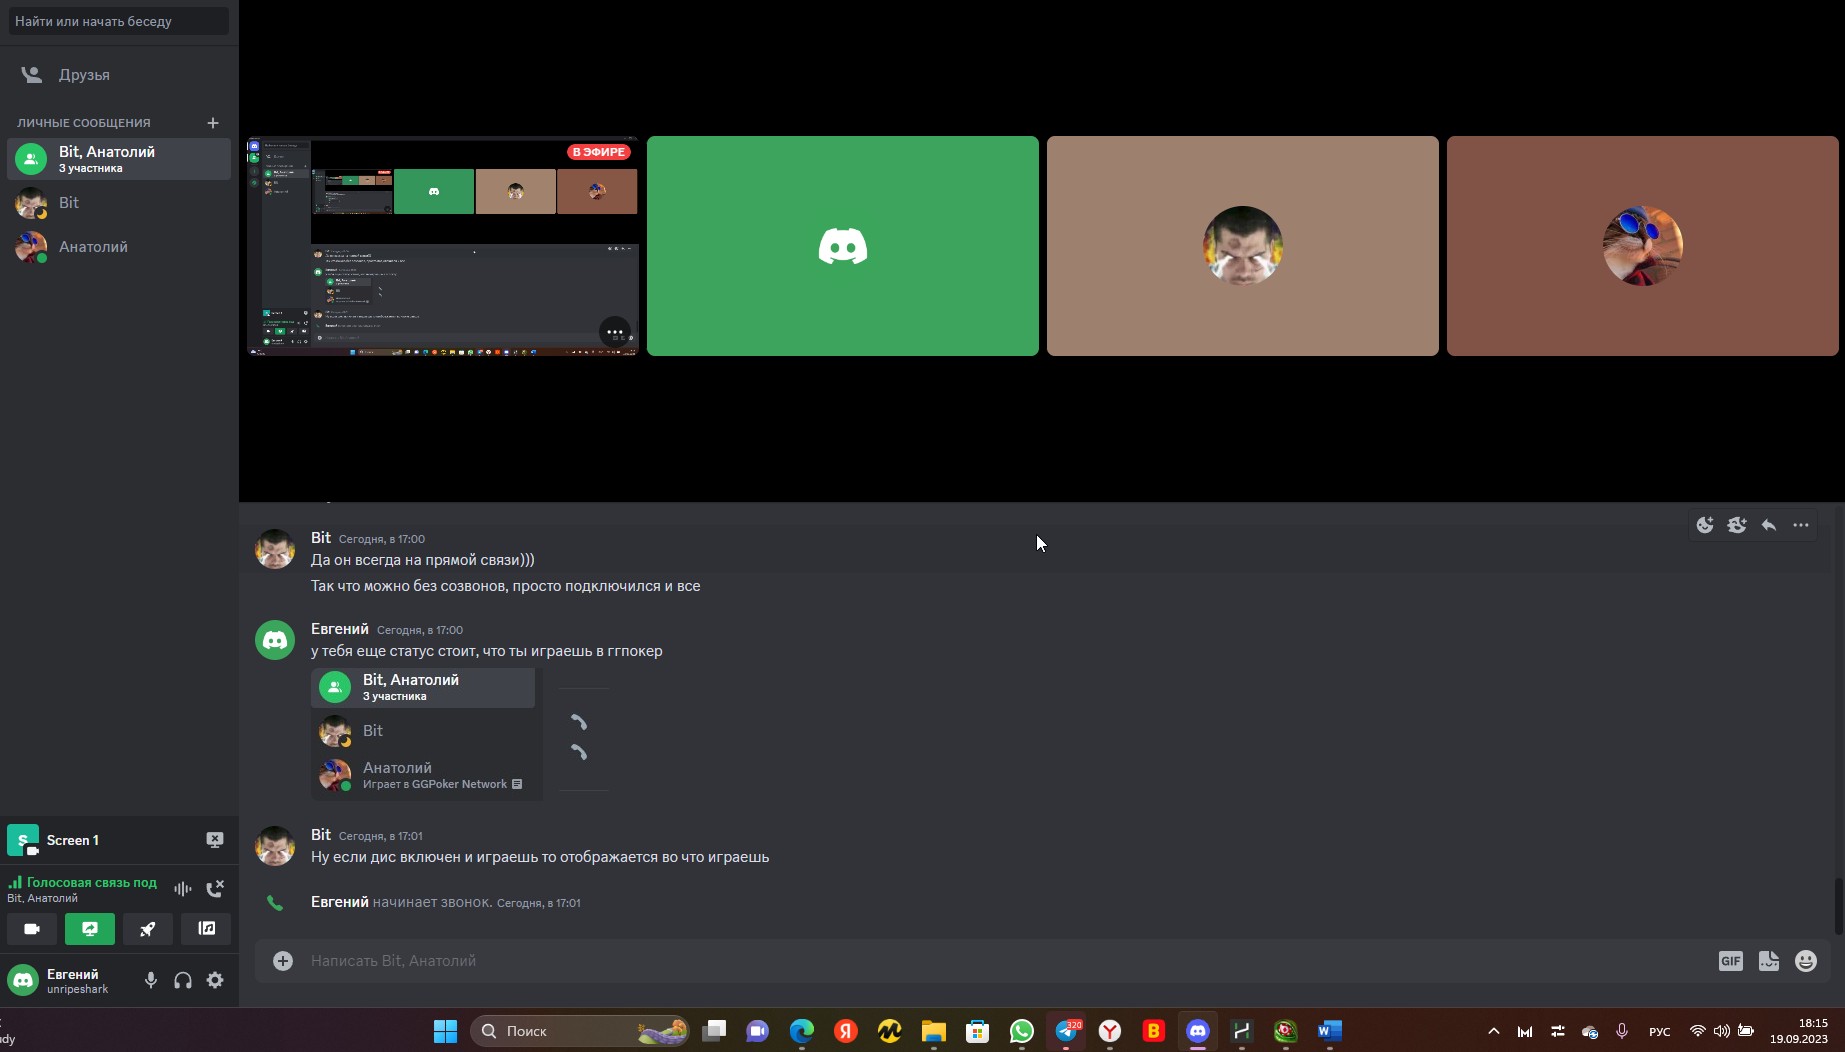The height and width of the screenshot is (1052, 1845).
Task: Open the sticker picker
Action: pos(1769,961)
